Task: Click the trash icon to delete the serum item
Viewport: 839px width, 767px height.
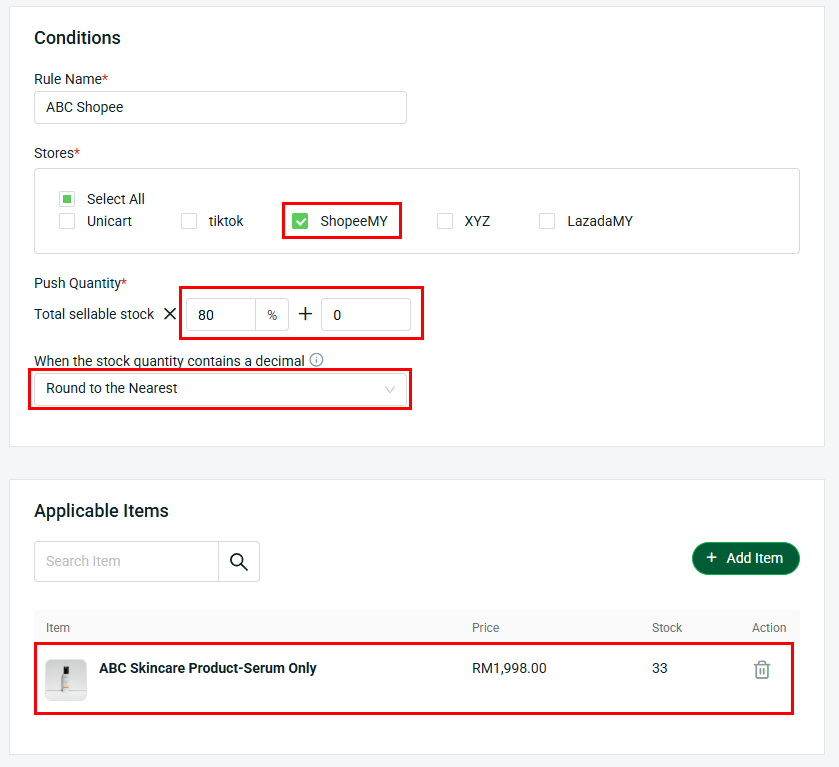Action: (761, 670)
